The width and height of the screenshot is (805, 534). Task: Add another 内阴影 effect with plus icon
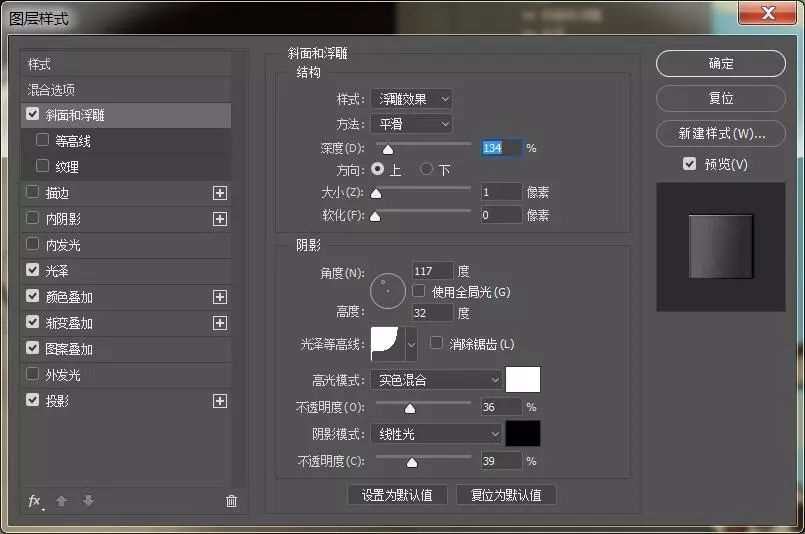point(220,219)
